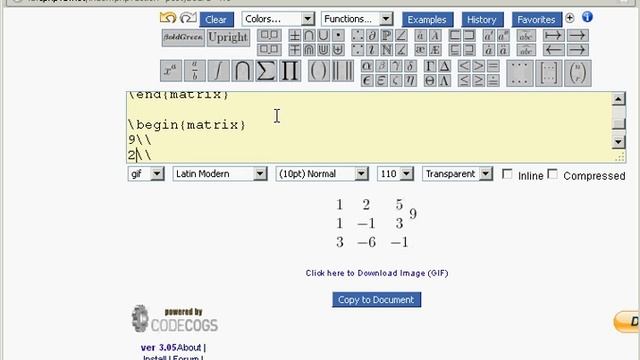
Task: Enable the Inline checkbox
Action: click(507, 174)
